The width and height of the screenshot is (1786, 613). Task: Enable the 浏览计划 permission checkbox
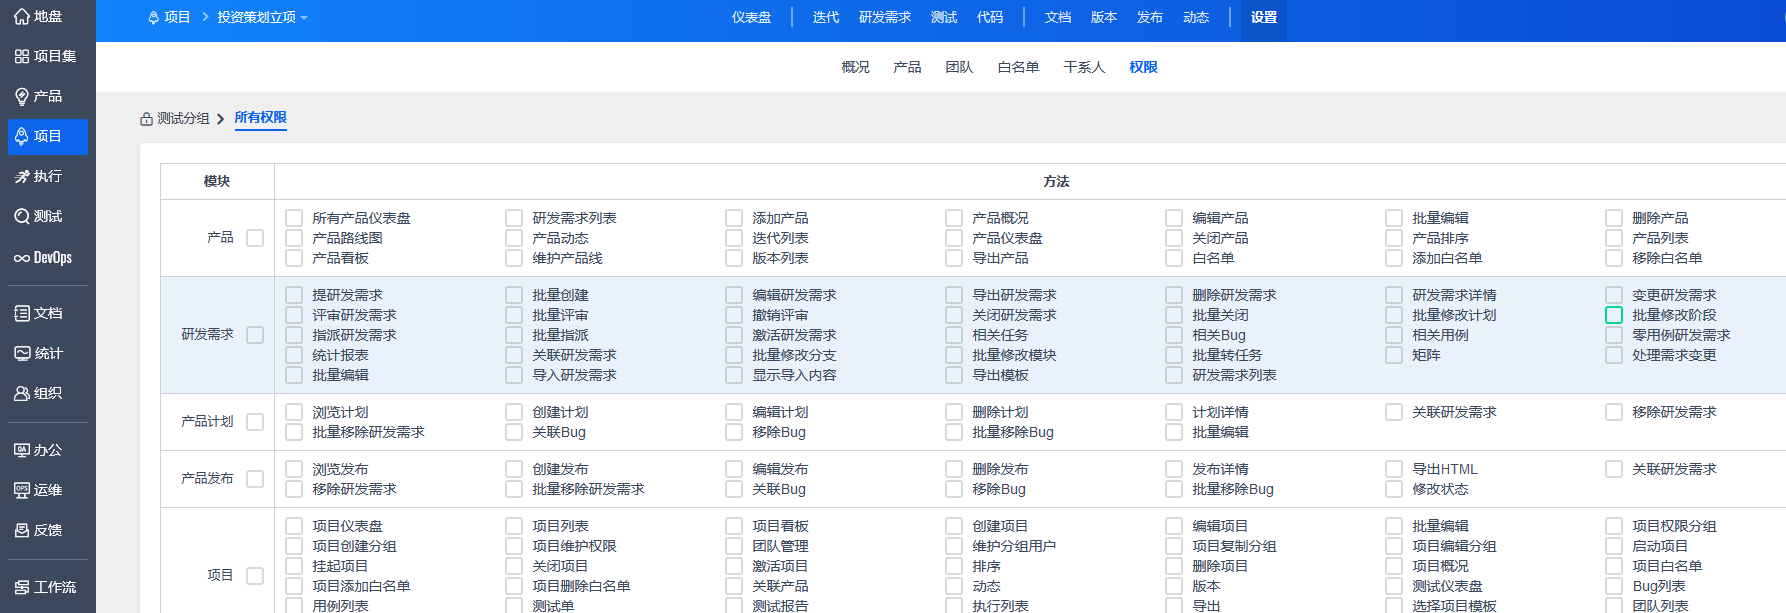click(x=294, y=412)
